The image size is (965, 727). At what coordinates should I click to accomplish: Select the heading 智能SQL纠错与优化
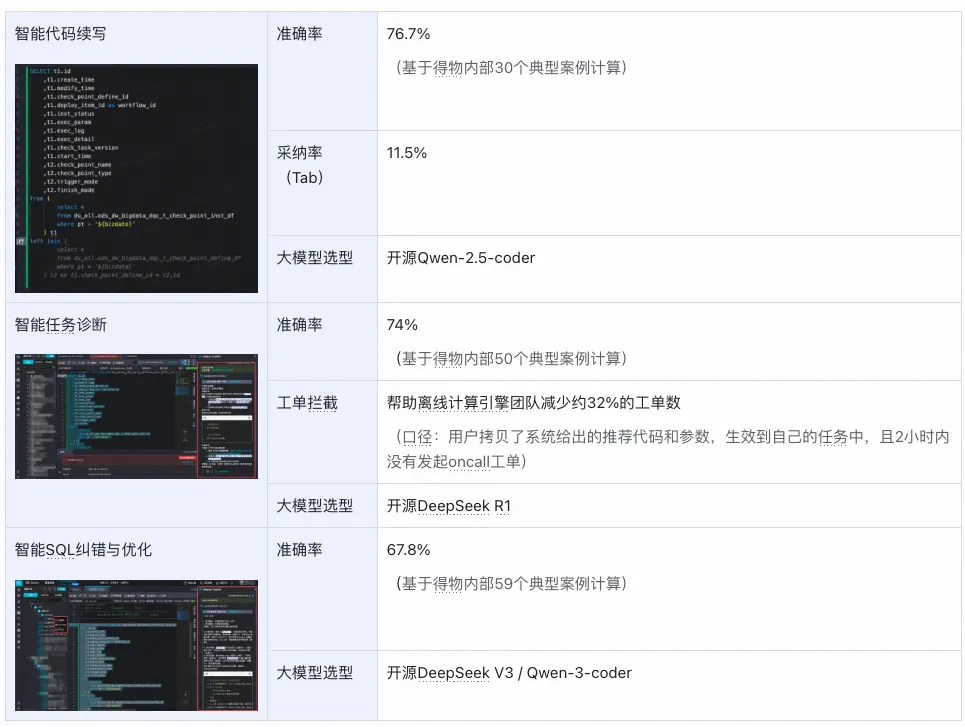click(x=83, y=550)
